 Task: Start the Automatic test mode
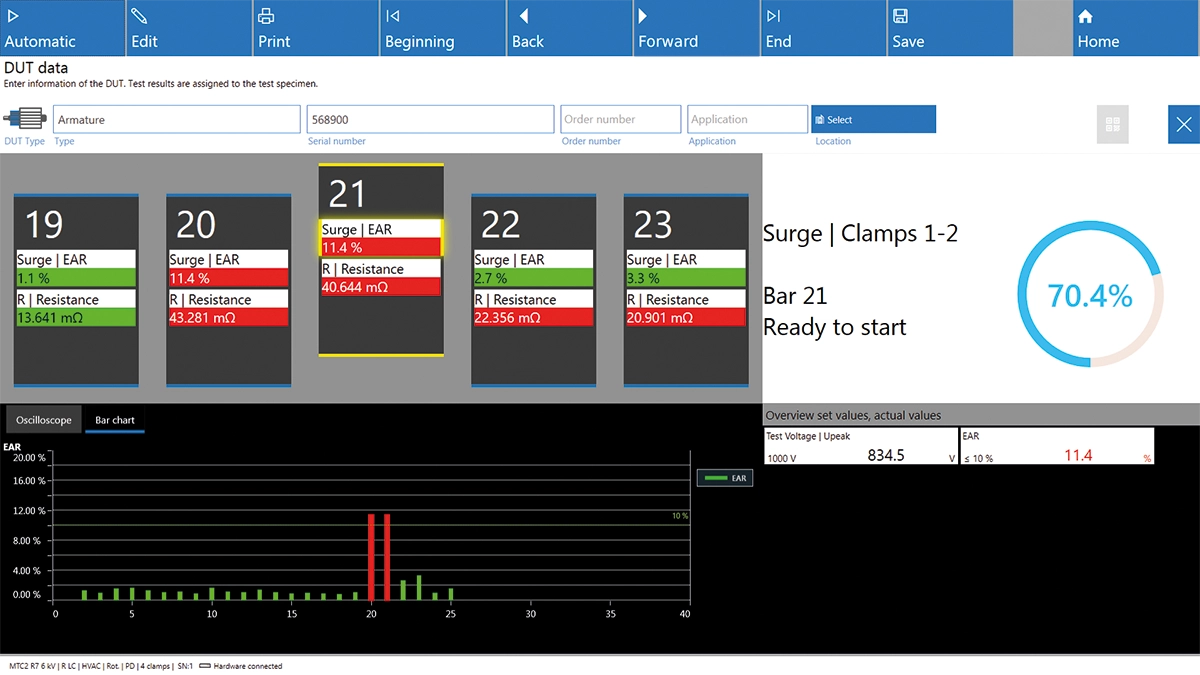(62, 28)
